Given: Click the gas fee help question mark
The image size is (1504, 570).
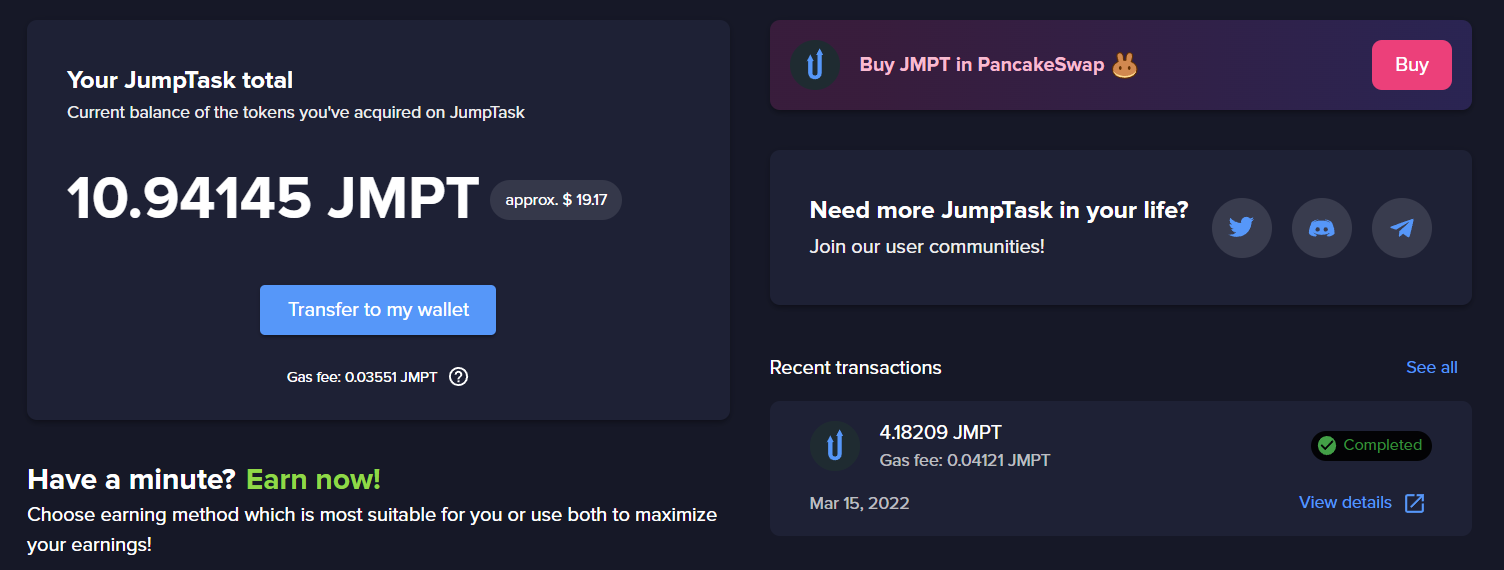Looking at the screenshot, I should [458, 377].
